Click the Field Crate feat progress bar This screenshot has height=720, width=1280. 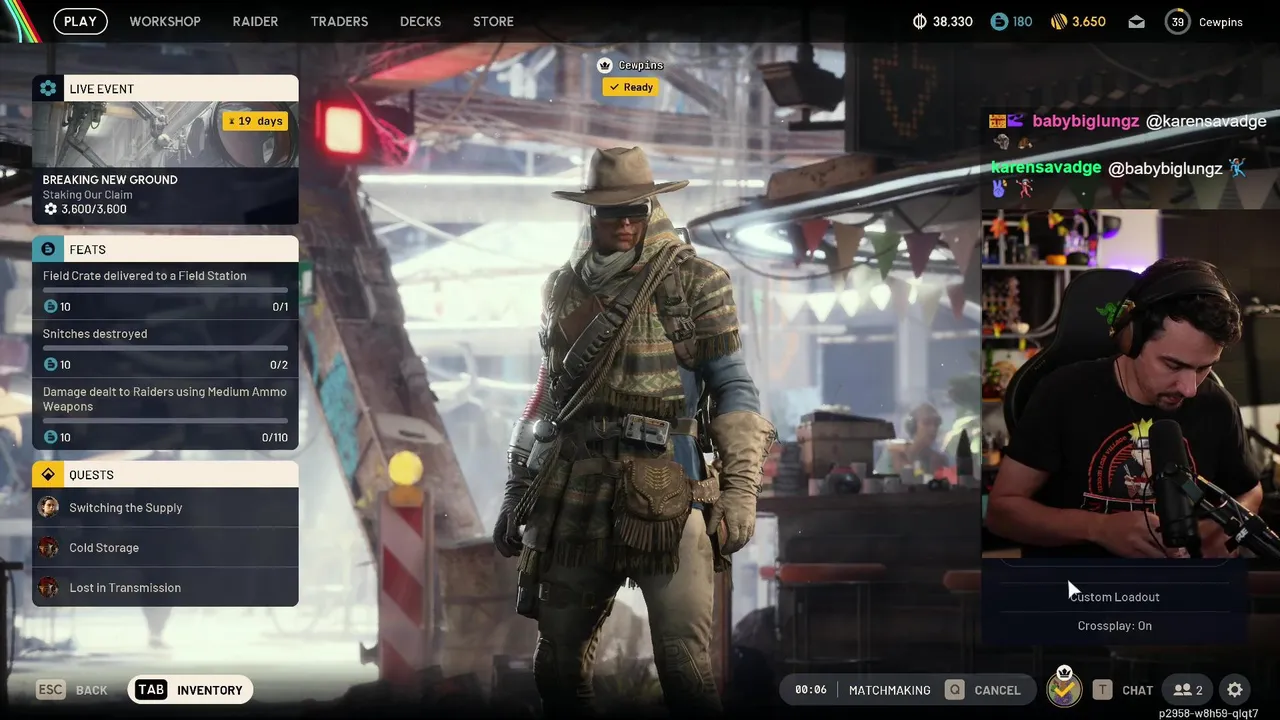point(165,291)
